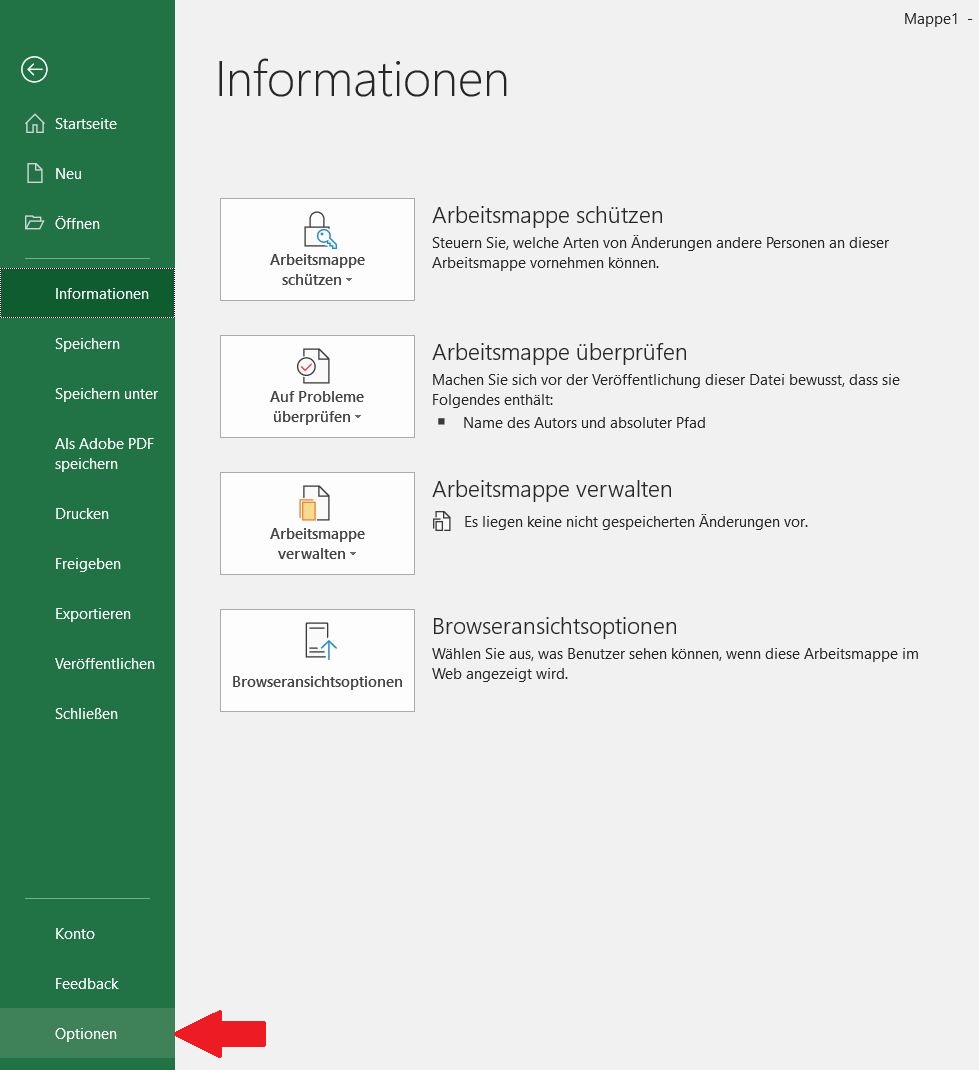
Task: Click the Arbeitsmappe verwalten documents icon
Action: click(x=316, y=503)
